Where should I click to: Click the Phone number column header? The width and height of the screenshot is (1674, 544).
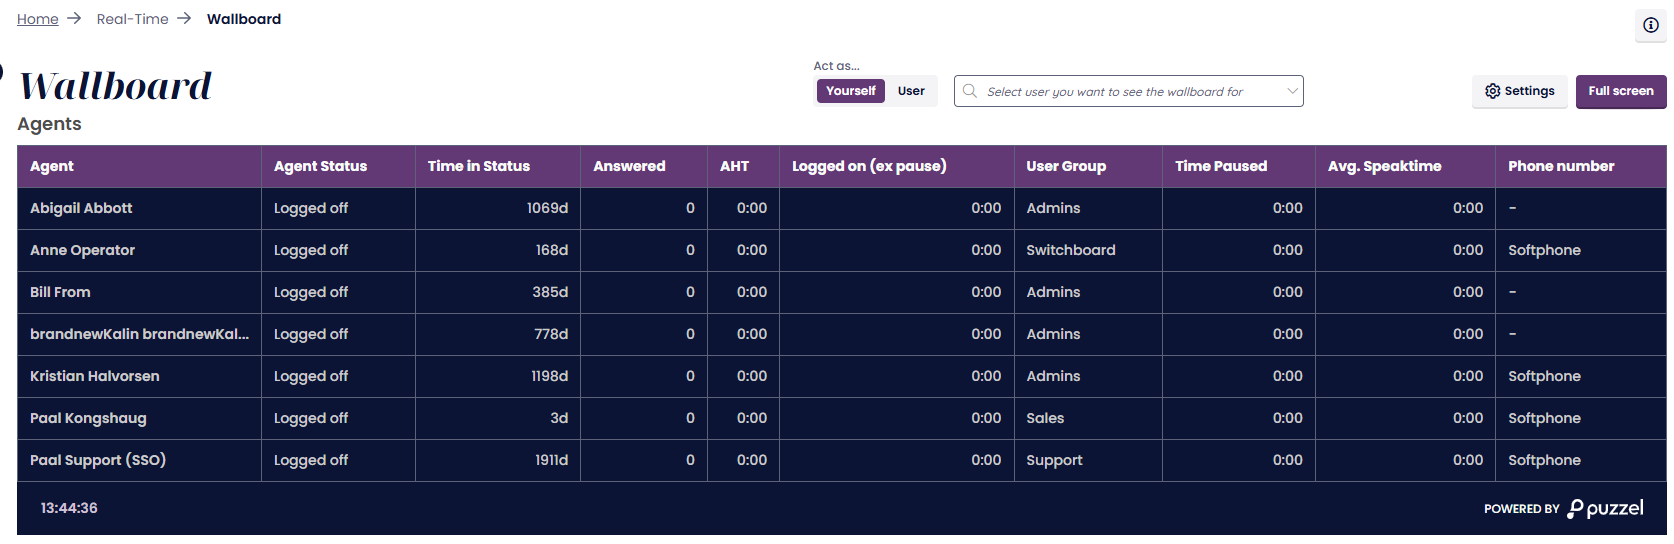click(1561, 166)
